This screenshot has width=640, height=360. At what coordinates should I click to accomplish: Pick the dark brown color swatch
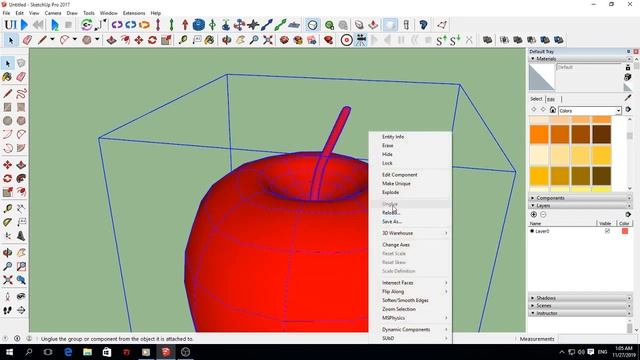click(601, 135)
